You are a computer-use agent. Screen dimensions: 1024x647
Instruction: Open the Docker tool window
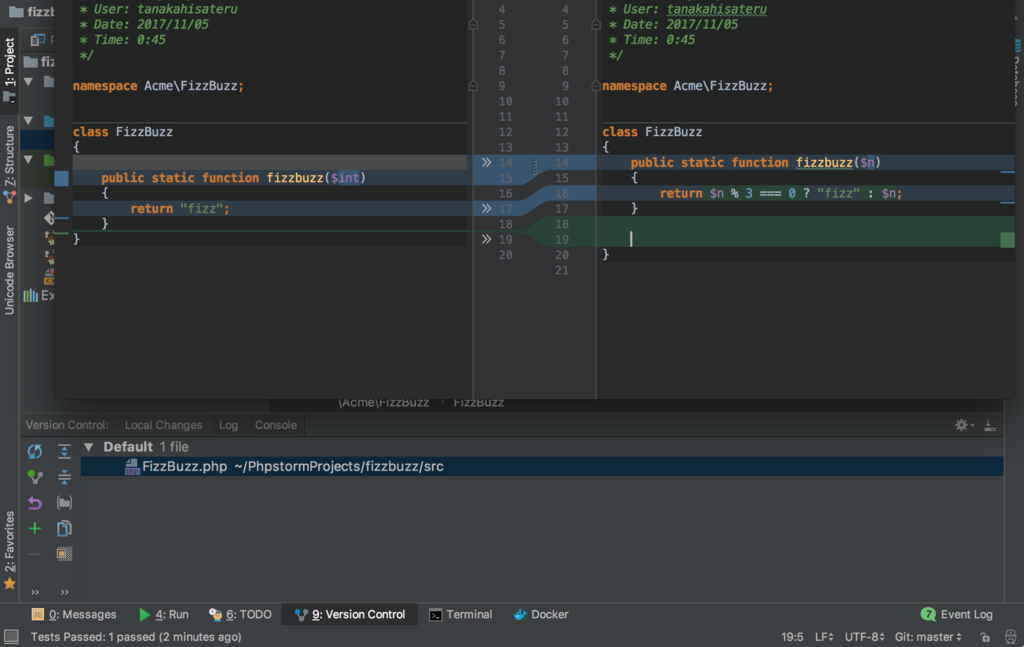(x=541, y=614)
